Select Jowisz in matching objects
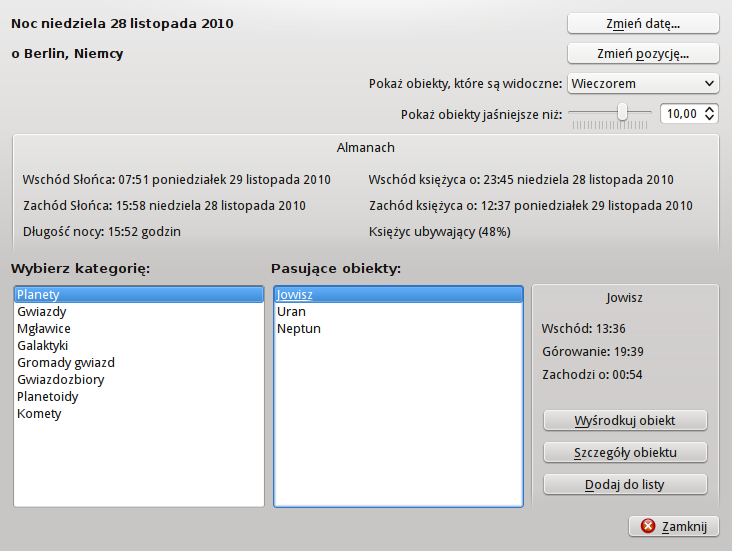The image size is (732, 551). click(x=295, y=295)
